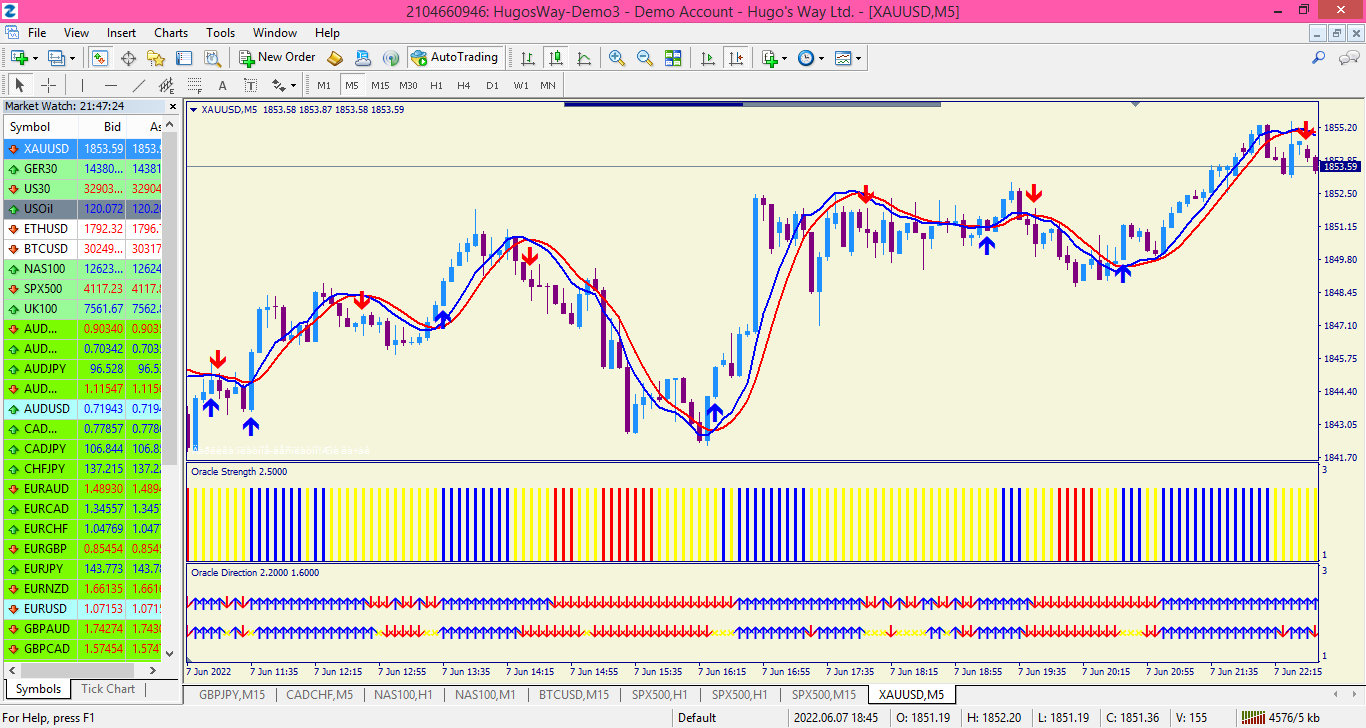Disable AutoTrading
1366x728 pixels.
pyautogui.click(x=455, y=57)
